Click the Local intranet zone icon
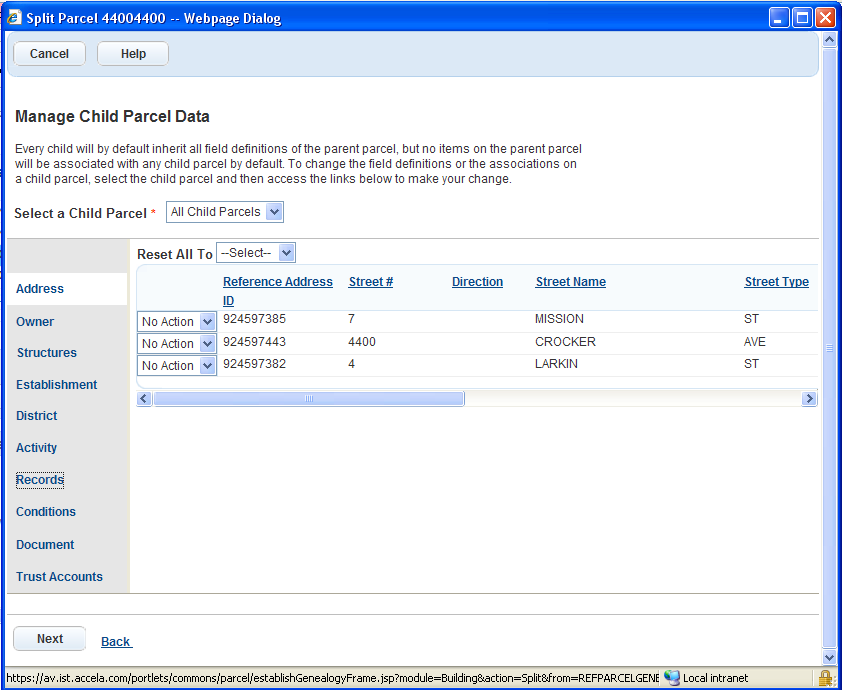Screen dimensions: 842x690 672,678
